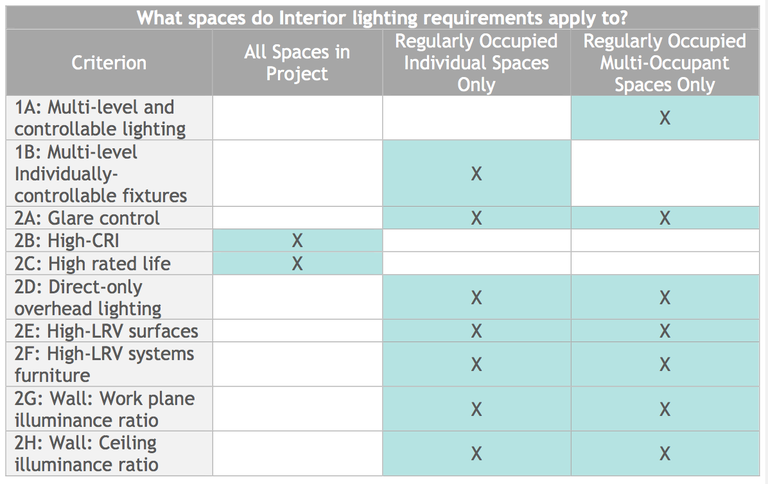Select the X in the 2C High rated life row
This screenshot has height=484, width=768.
297,264
